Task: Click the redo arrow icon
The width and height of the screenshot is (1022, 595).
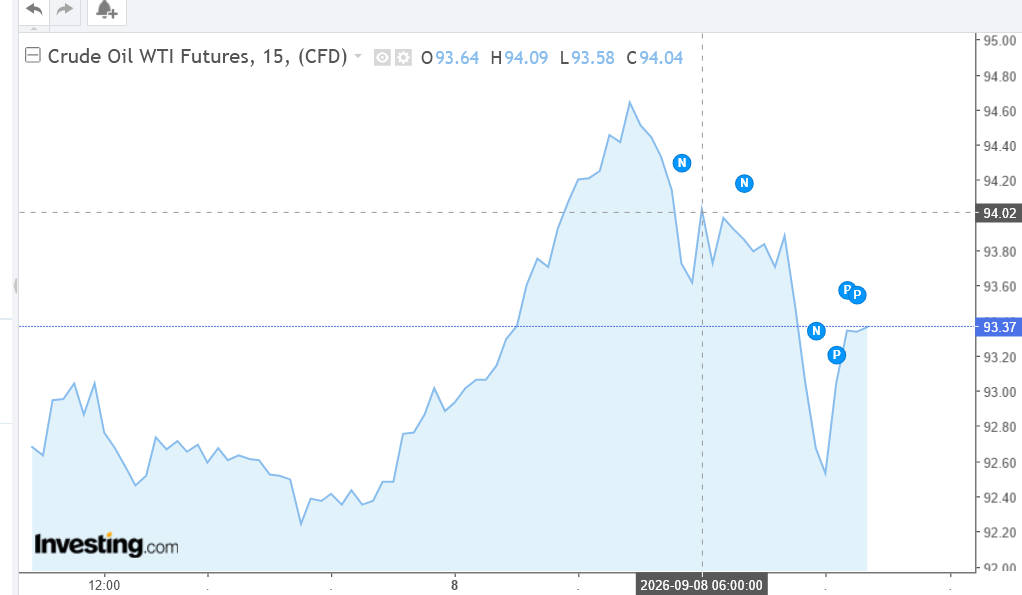Action: (x=65, y=10)
